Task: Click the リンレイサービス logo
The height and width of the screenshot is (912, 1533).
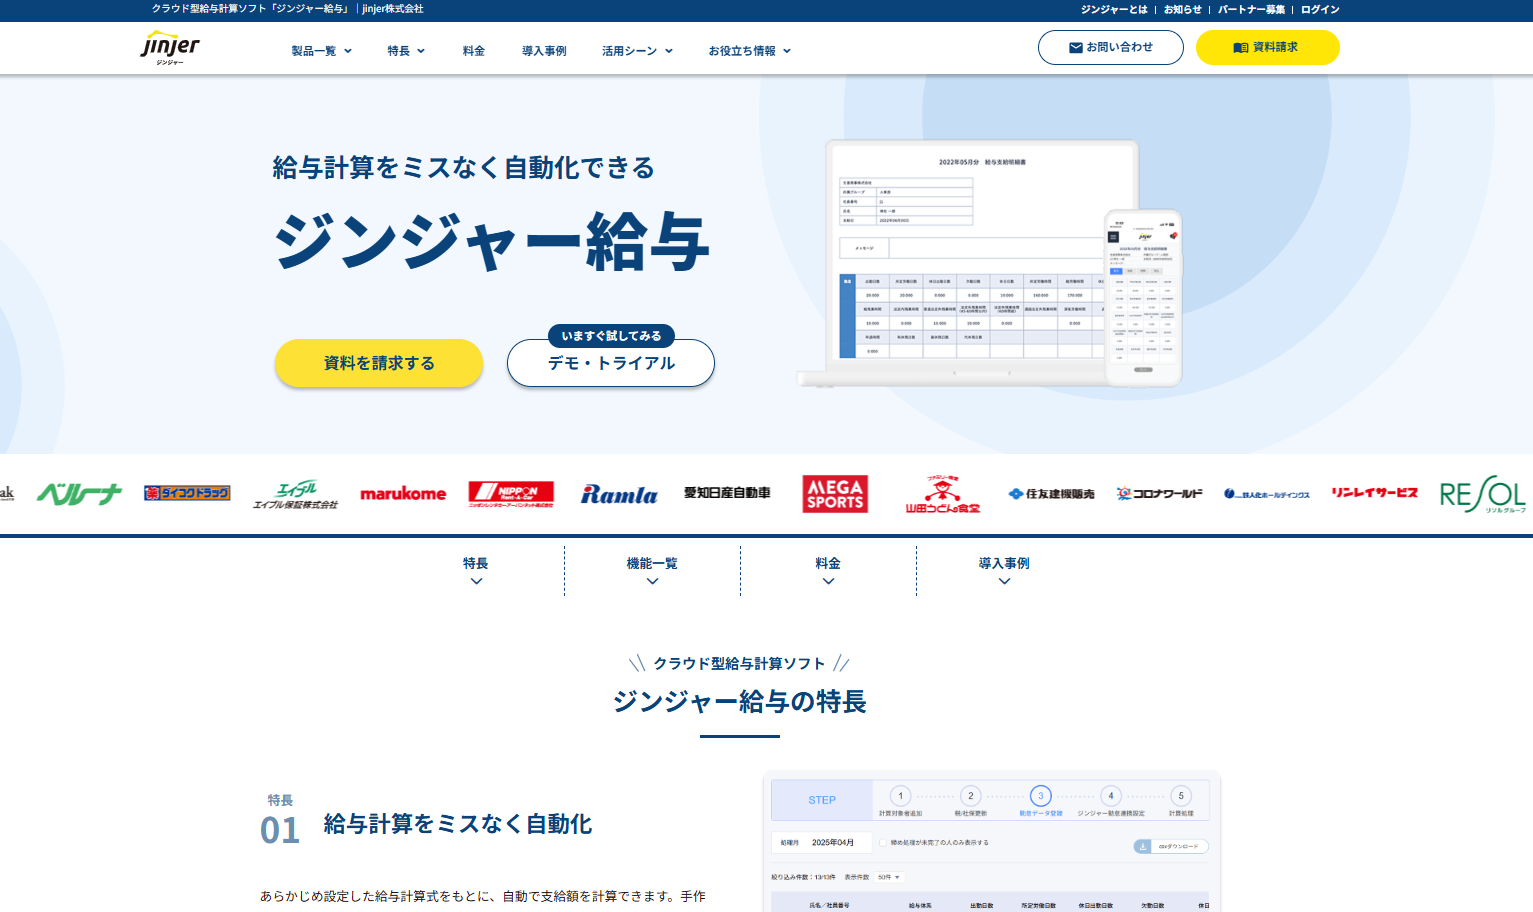Action: tap(1375, 493)
